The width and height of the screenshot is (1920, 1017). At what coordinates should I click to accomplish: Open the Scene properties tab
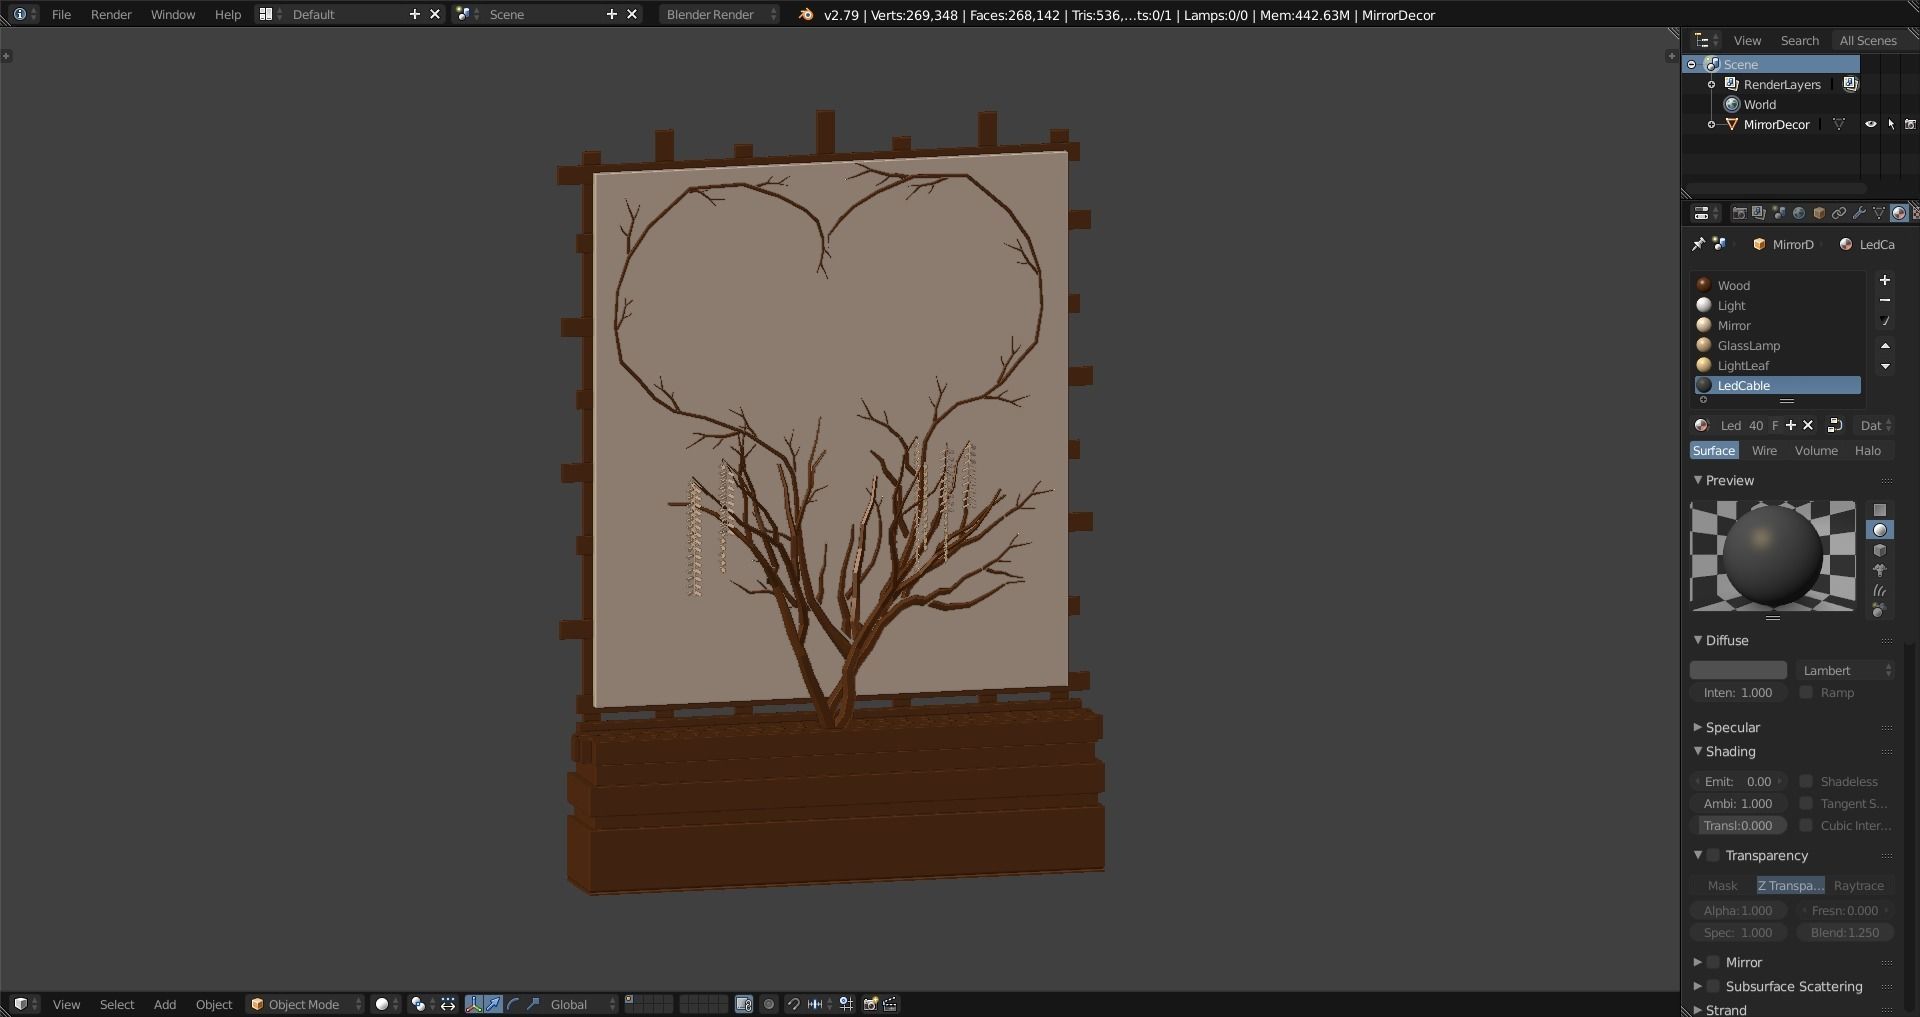pos(1779,213)
